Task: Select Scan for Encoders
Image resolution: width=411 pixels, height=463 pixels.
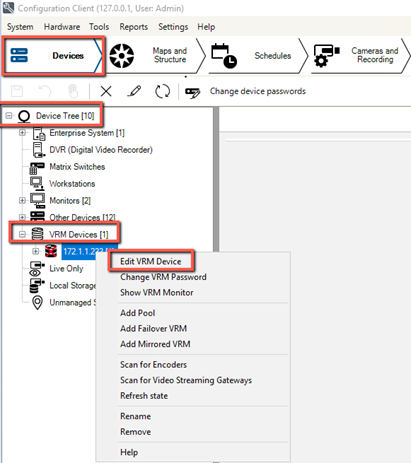Action: click(153, 365)
